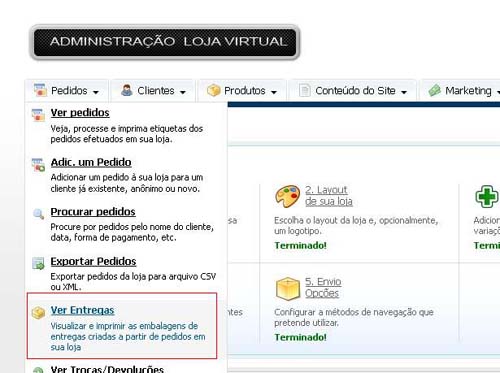
Task: Select Adic. um Pedido menu entry
Action: 91,162
